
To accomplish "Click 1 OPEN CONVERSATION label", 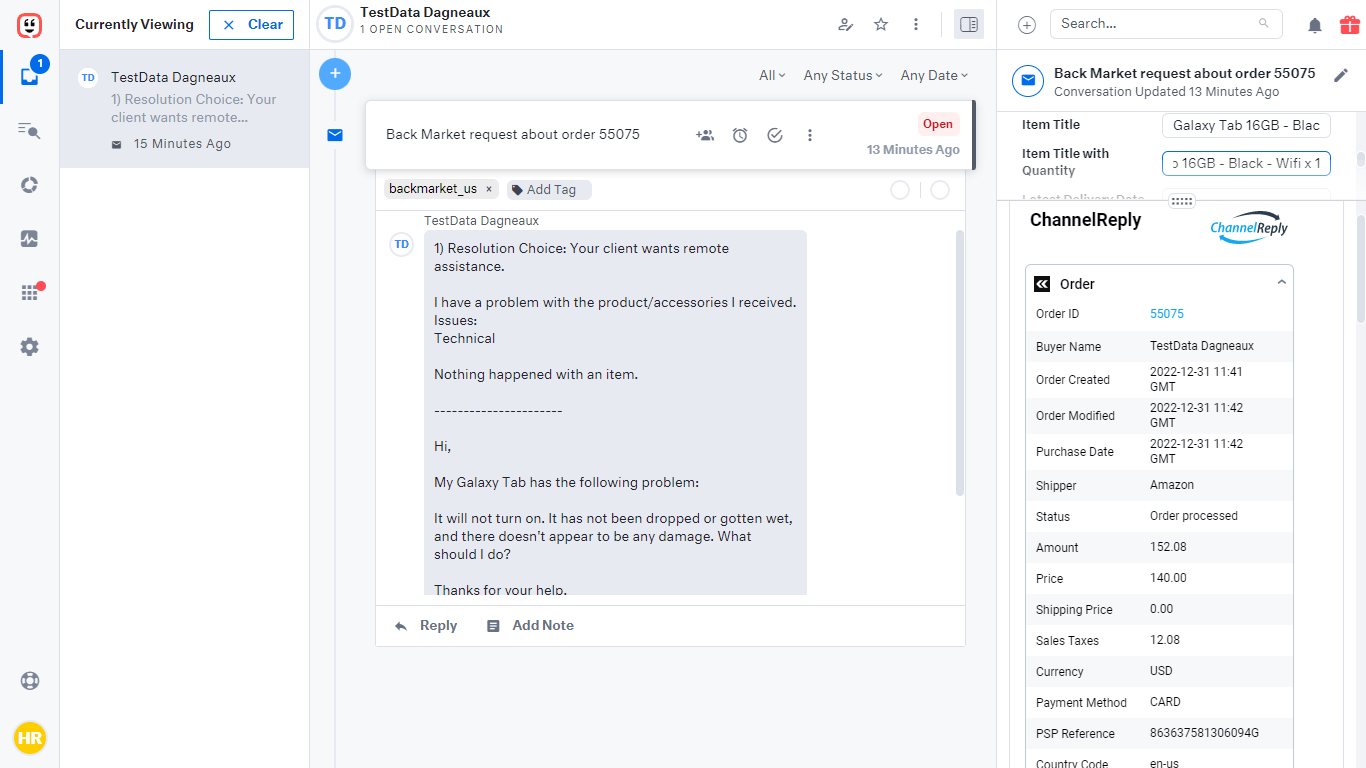I will click(x=432, y=30).
